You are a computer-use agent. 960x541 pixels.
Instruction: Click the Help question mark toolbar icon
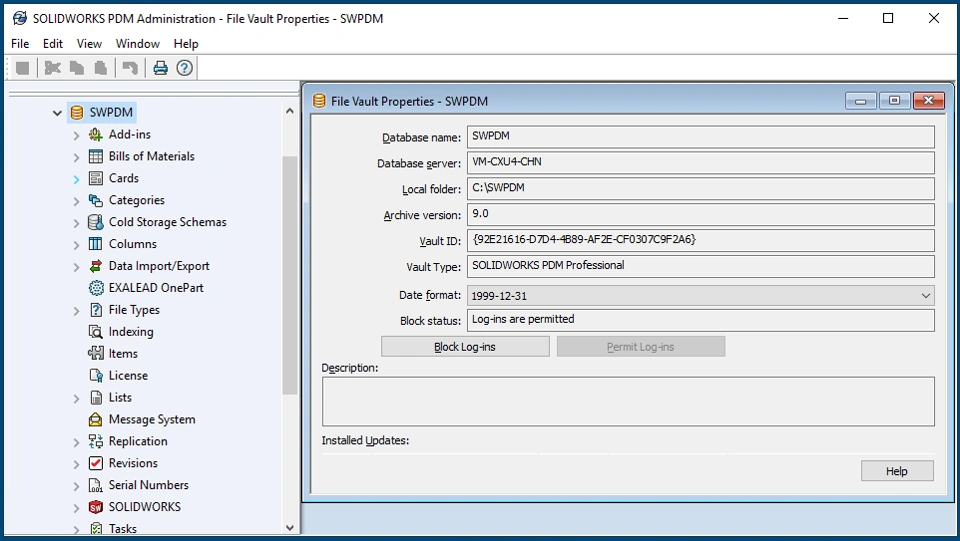coord(184,68)
